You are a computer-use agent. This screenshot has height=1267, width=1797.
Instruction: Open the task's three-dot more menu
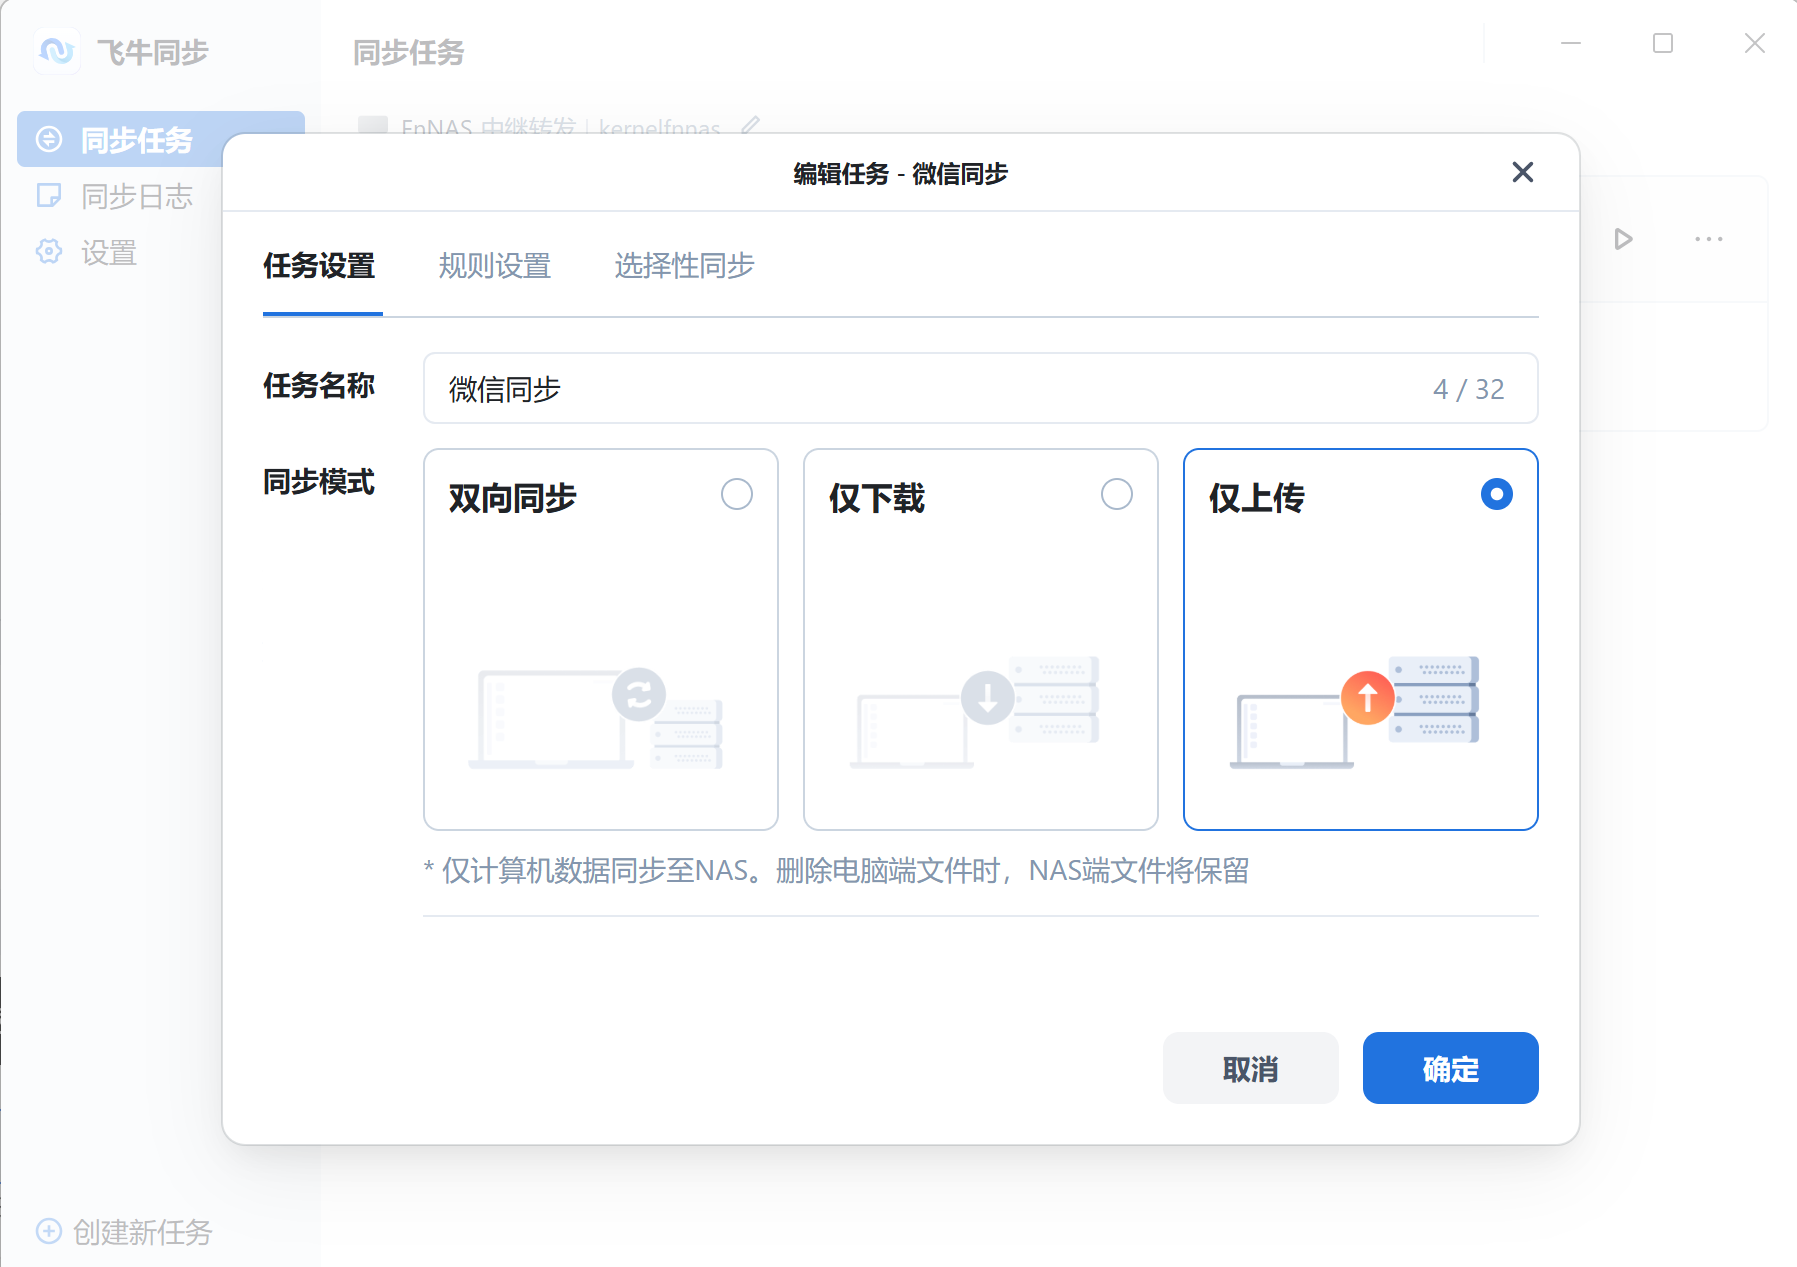coord(1709,239)
